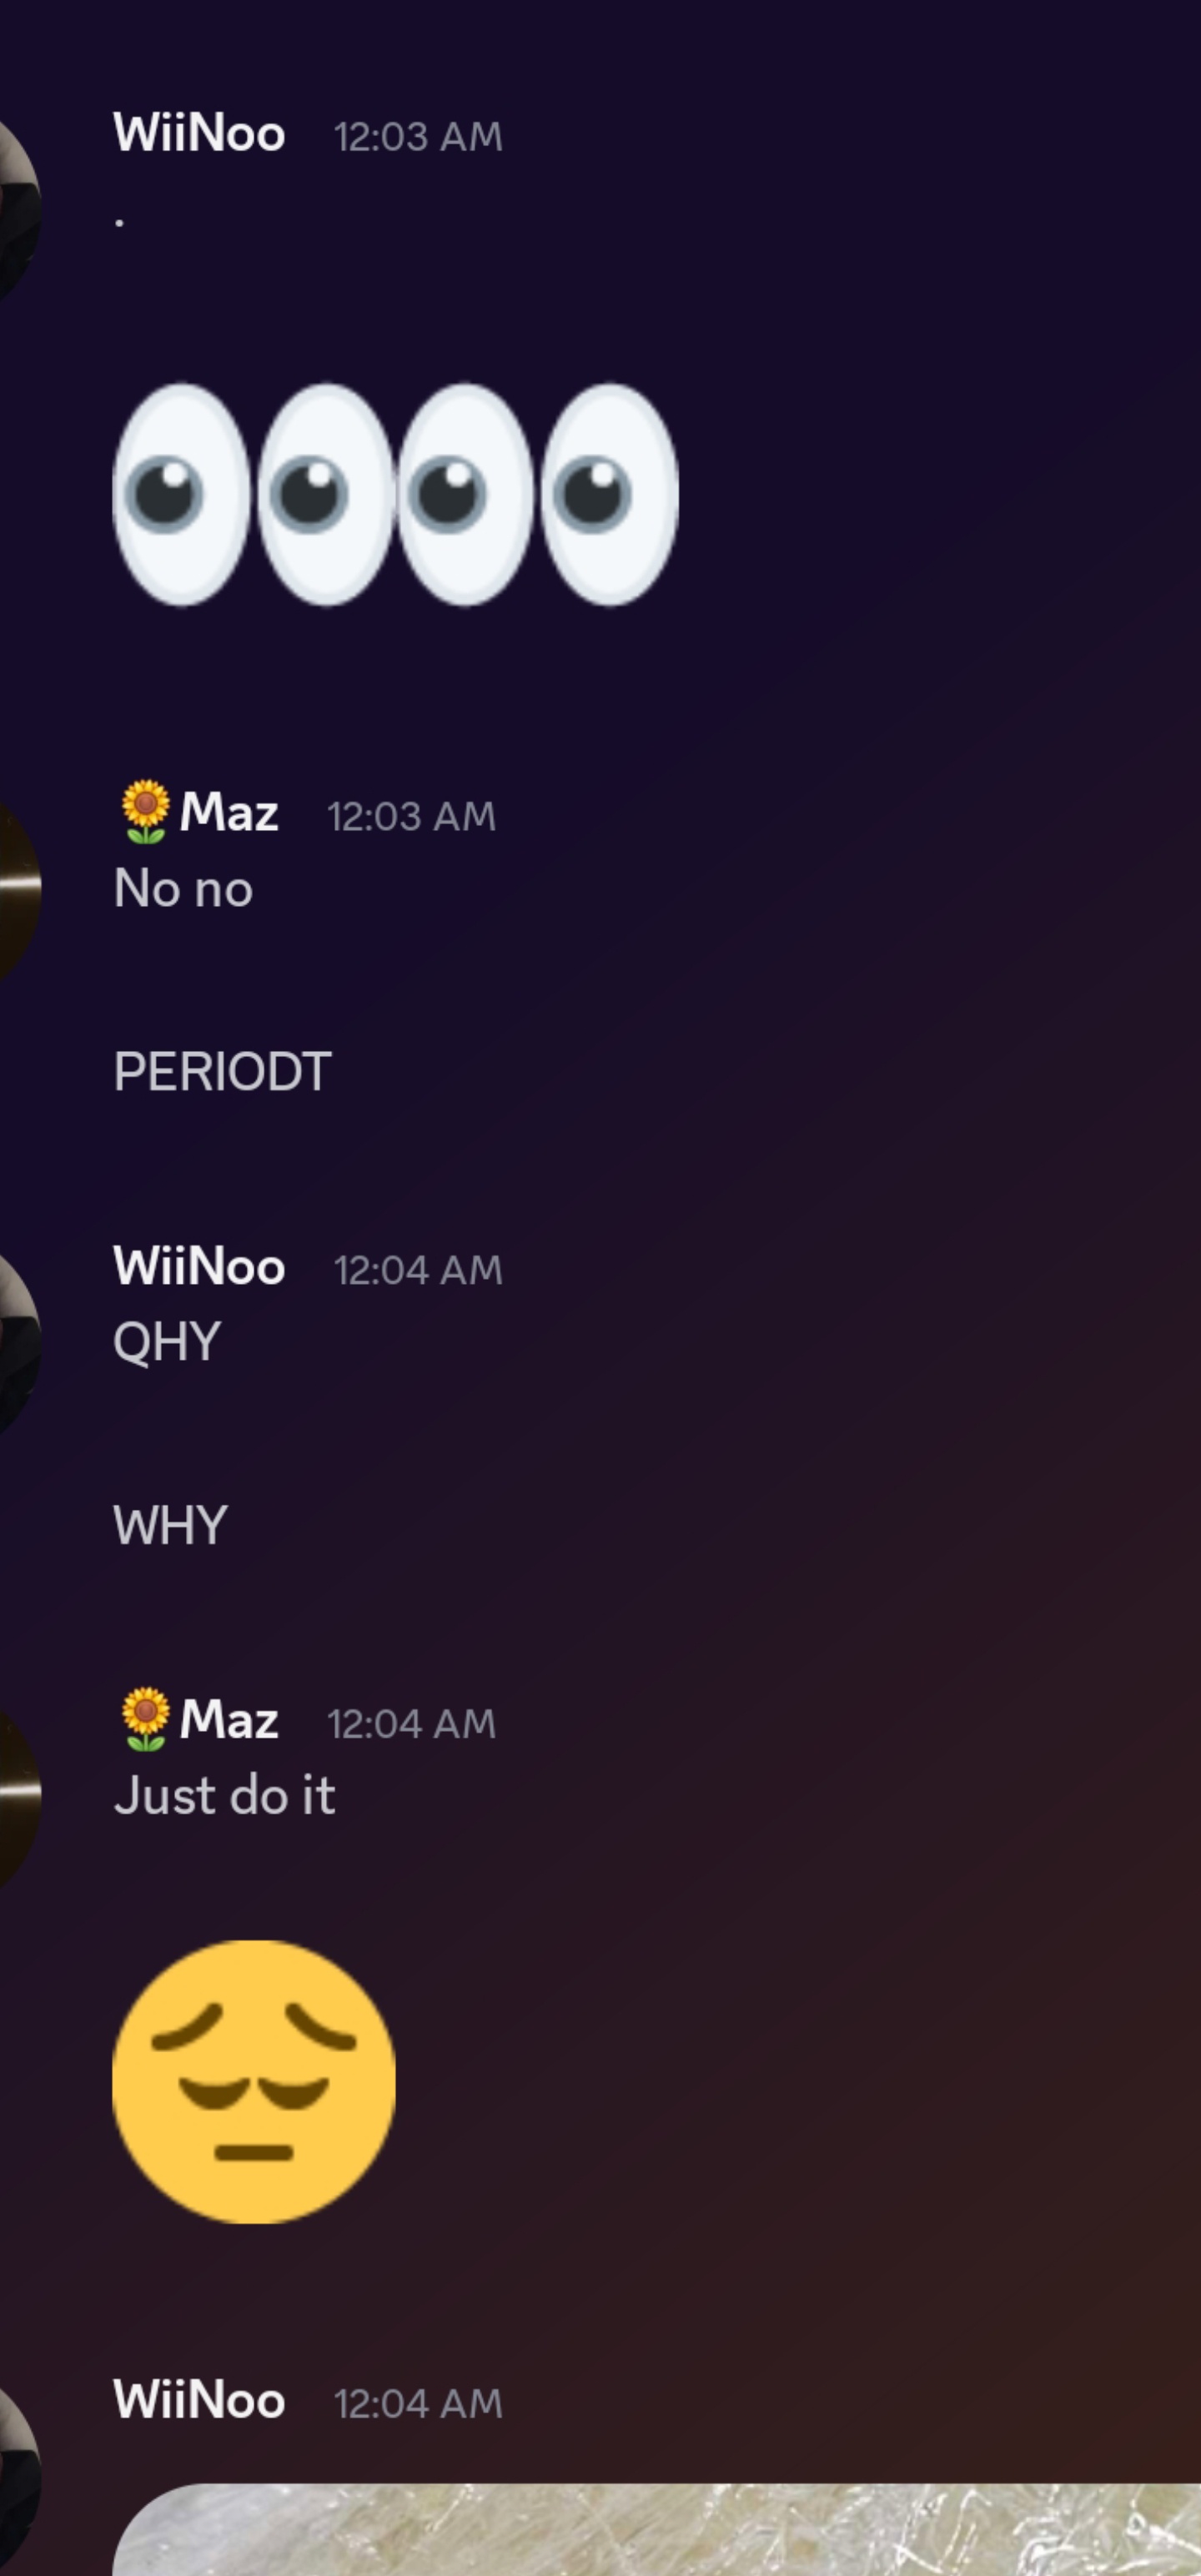1201x2576 pixels.
Task: Click the "PERIODT" message text
Action: coord(222,1072)
